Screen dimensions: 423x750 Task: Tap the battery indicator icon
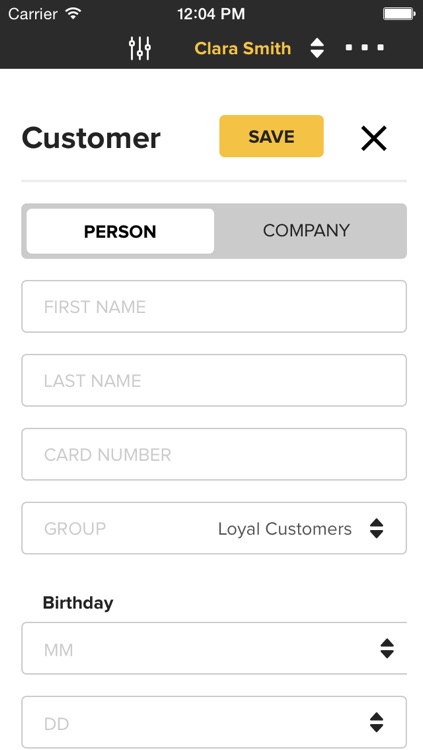[399, 13]
